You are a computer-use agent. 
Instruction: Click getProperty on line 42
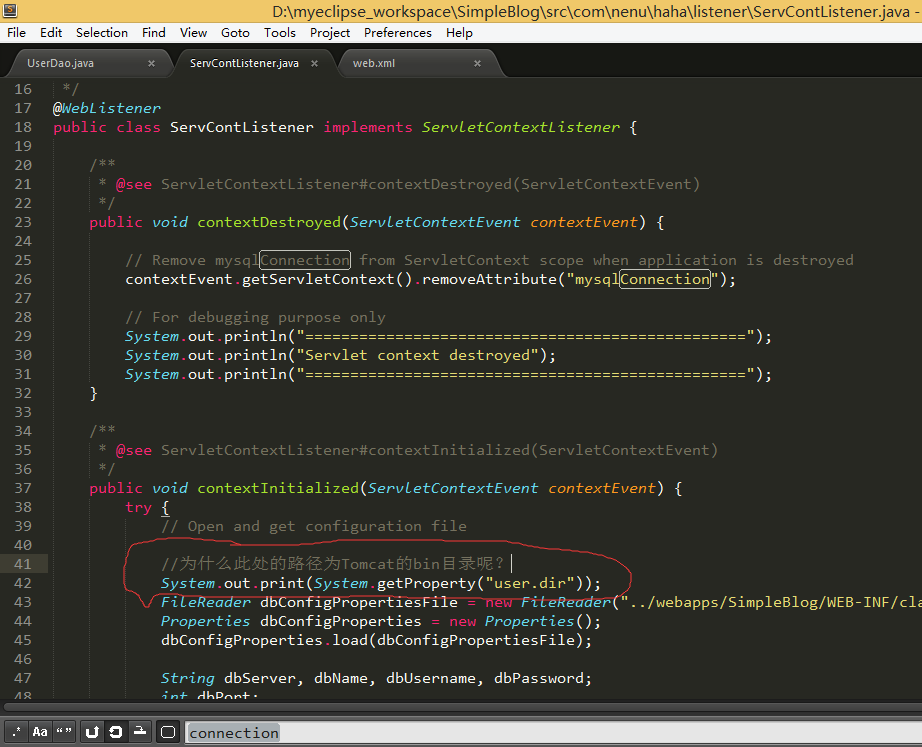[x=426, y=583]
